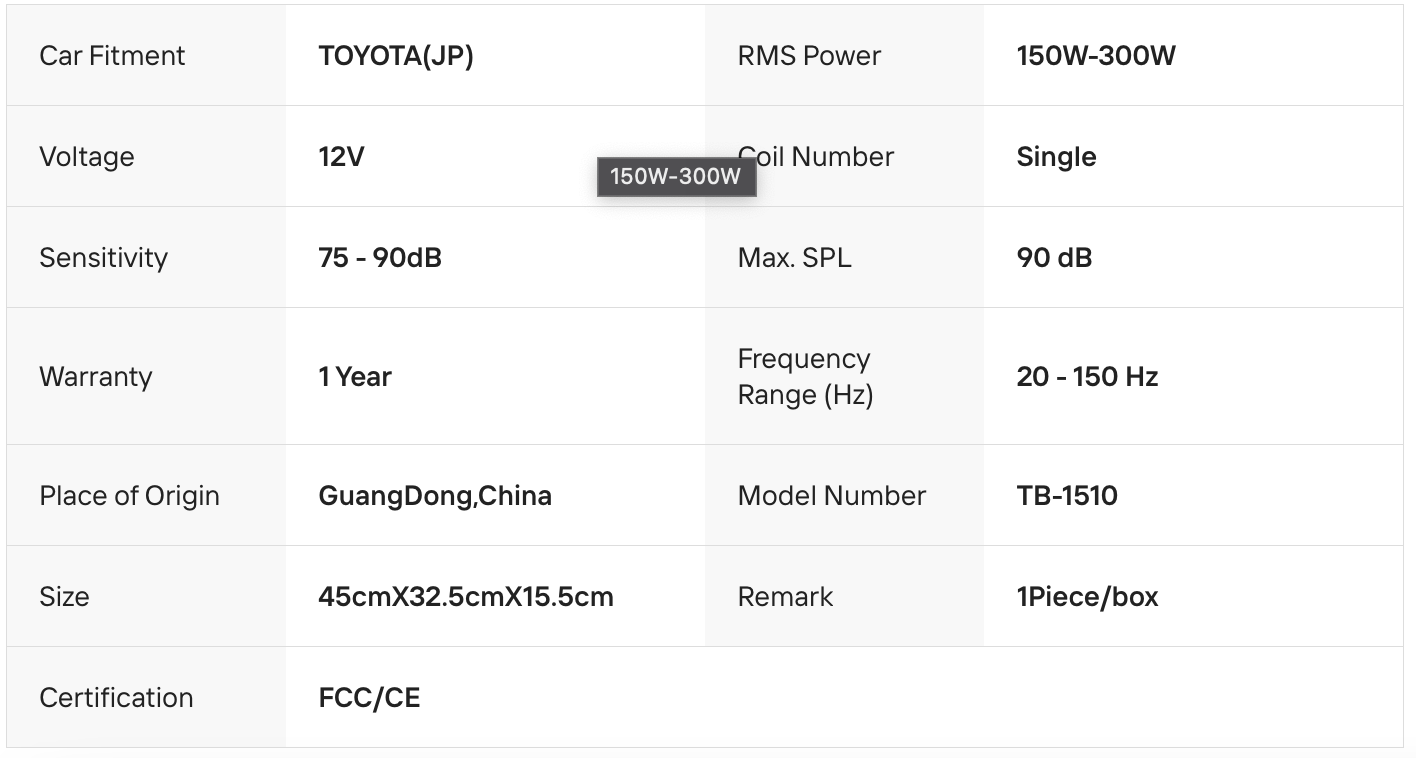Select the 1Piece/box remark value
Screen dimensions: 1416x758
pos(1087,597)
